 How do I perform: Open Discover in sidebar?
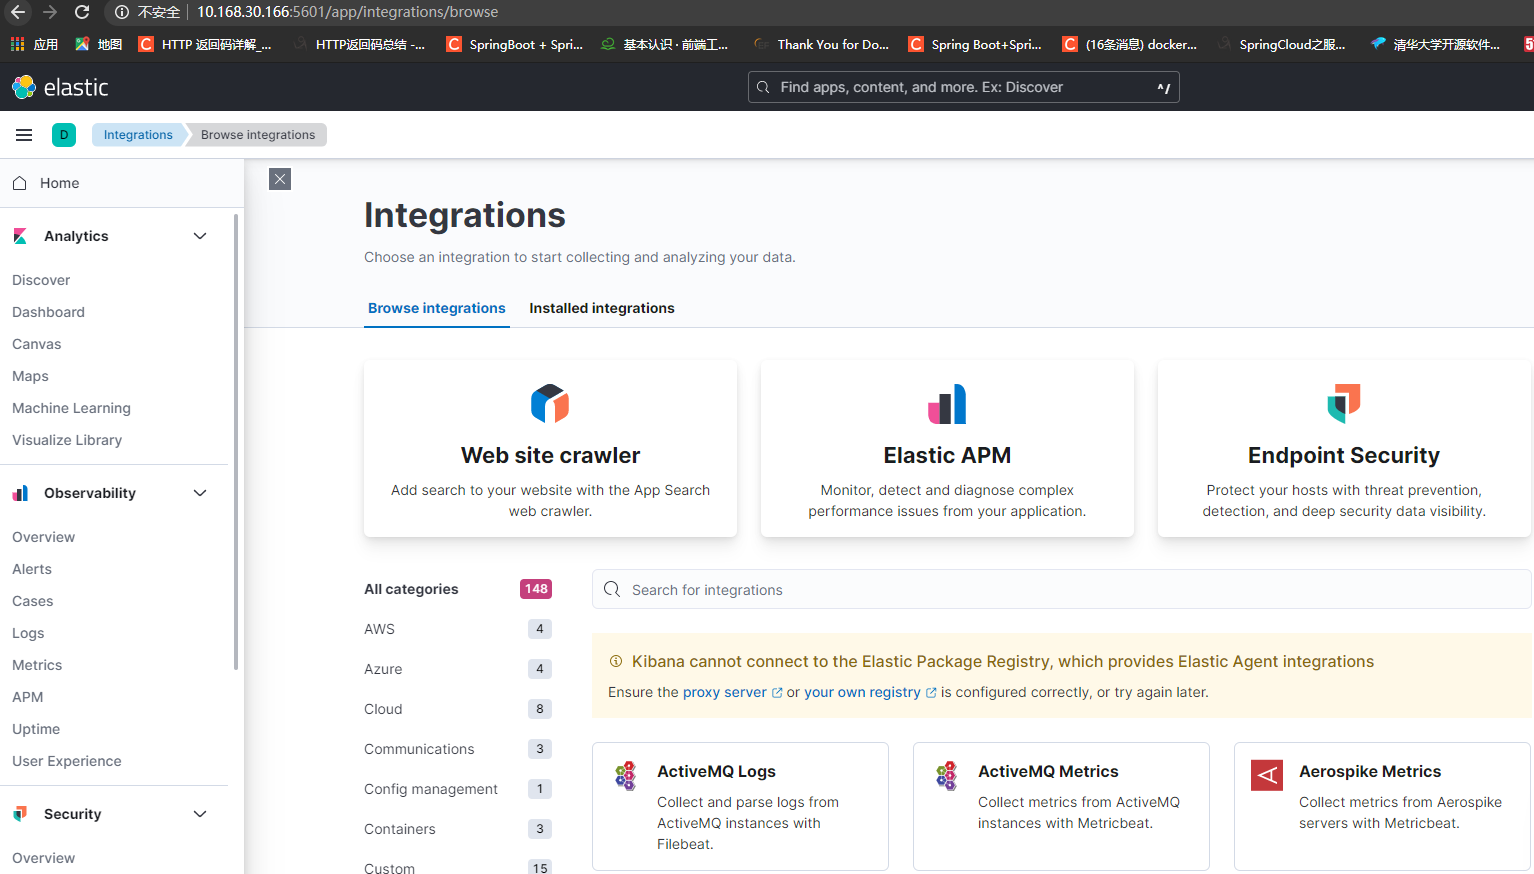(41, 280)
